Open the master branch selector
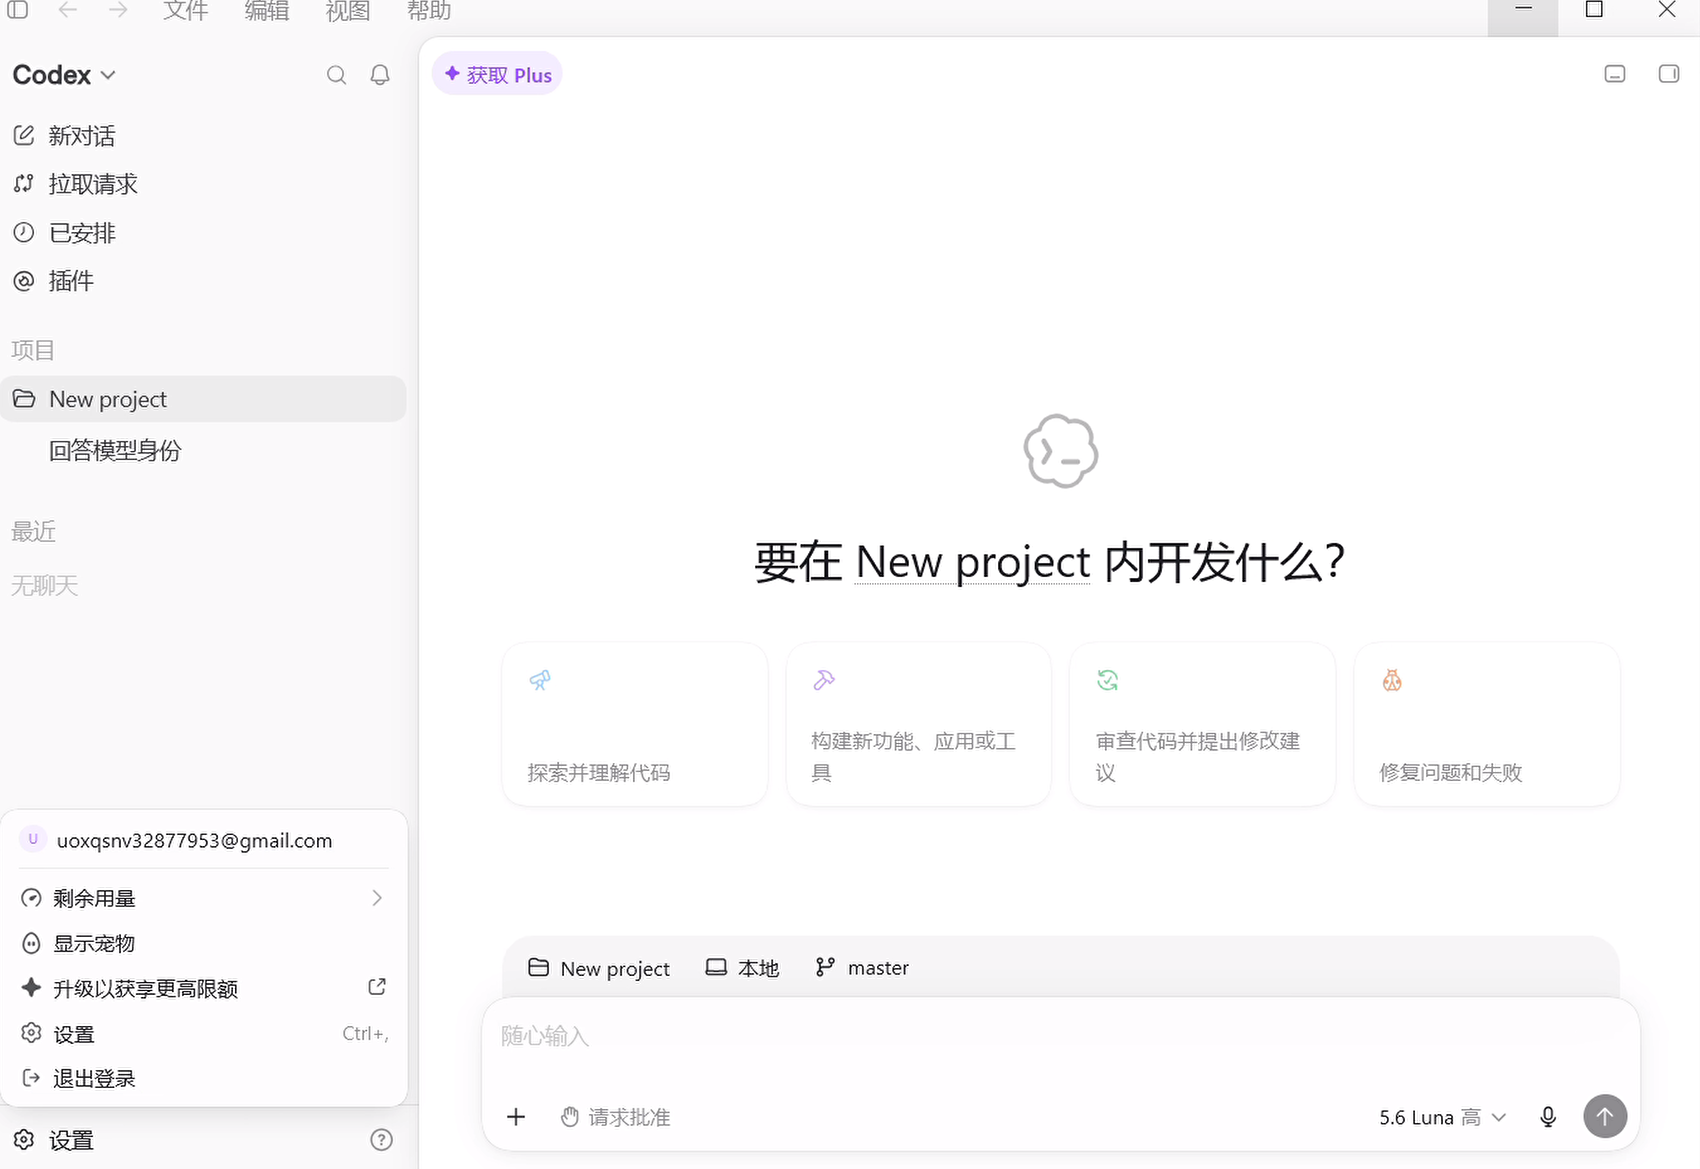The image size is (1700, 1169). coord(862,968)
